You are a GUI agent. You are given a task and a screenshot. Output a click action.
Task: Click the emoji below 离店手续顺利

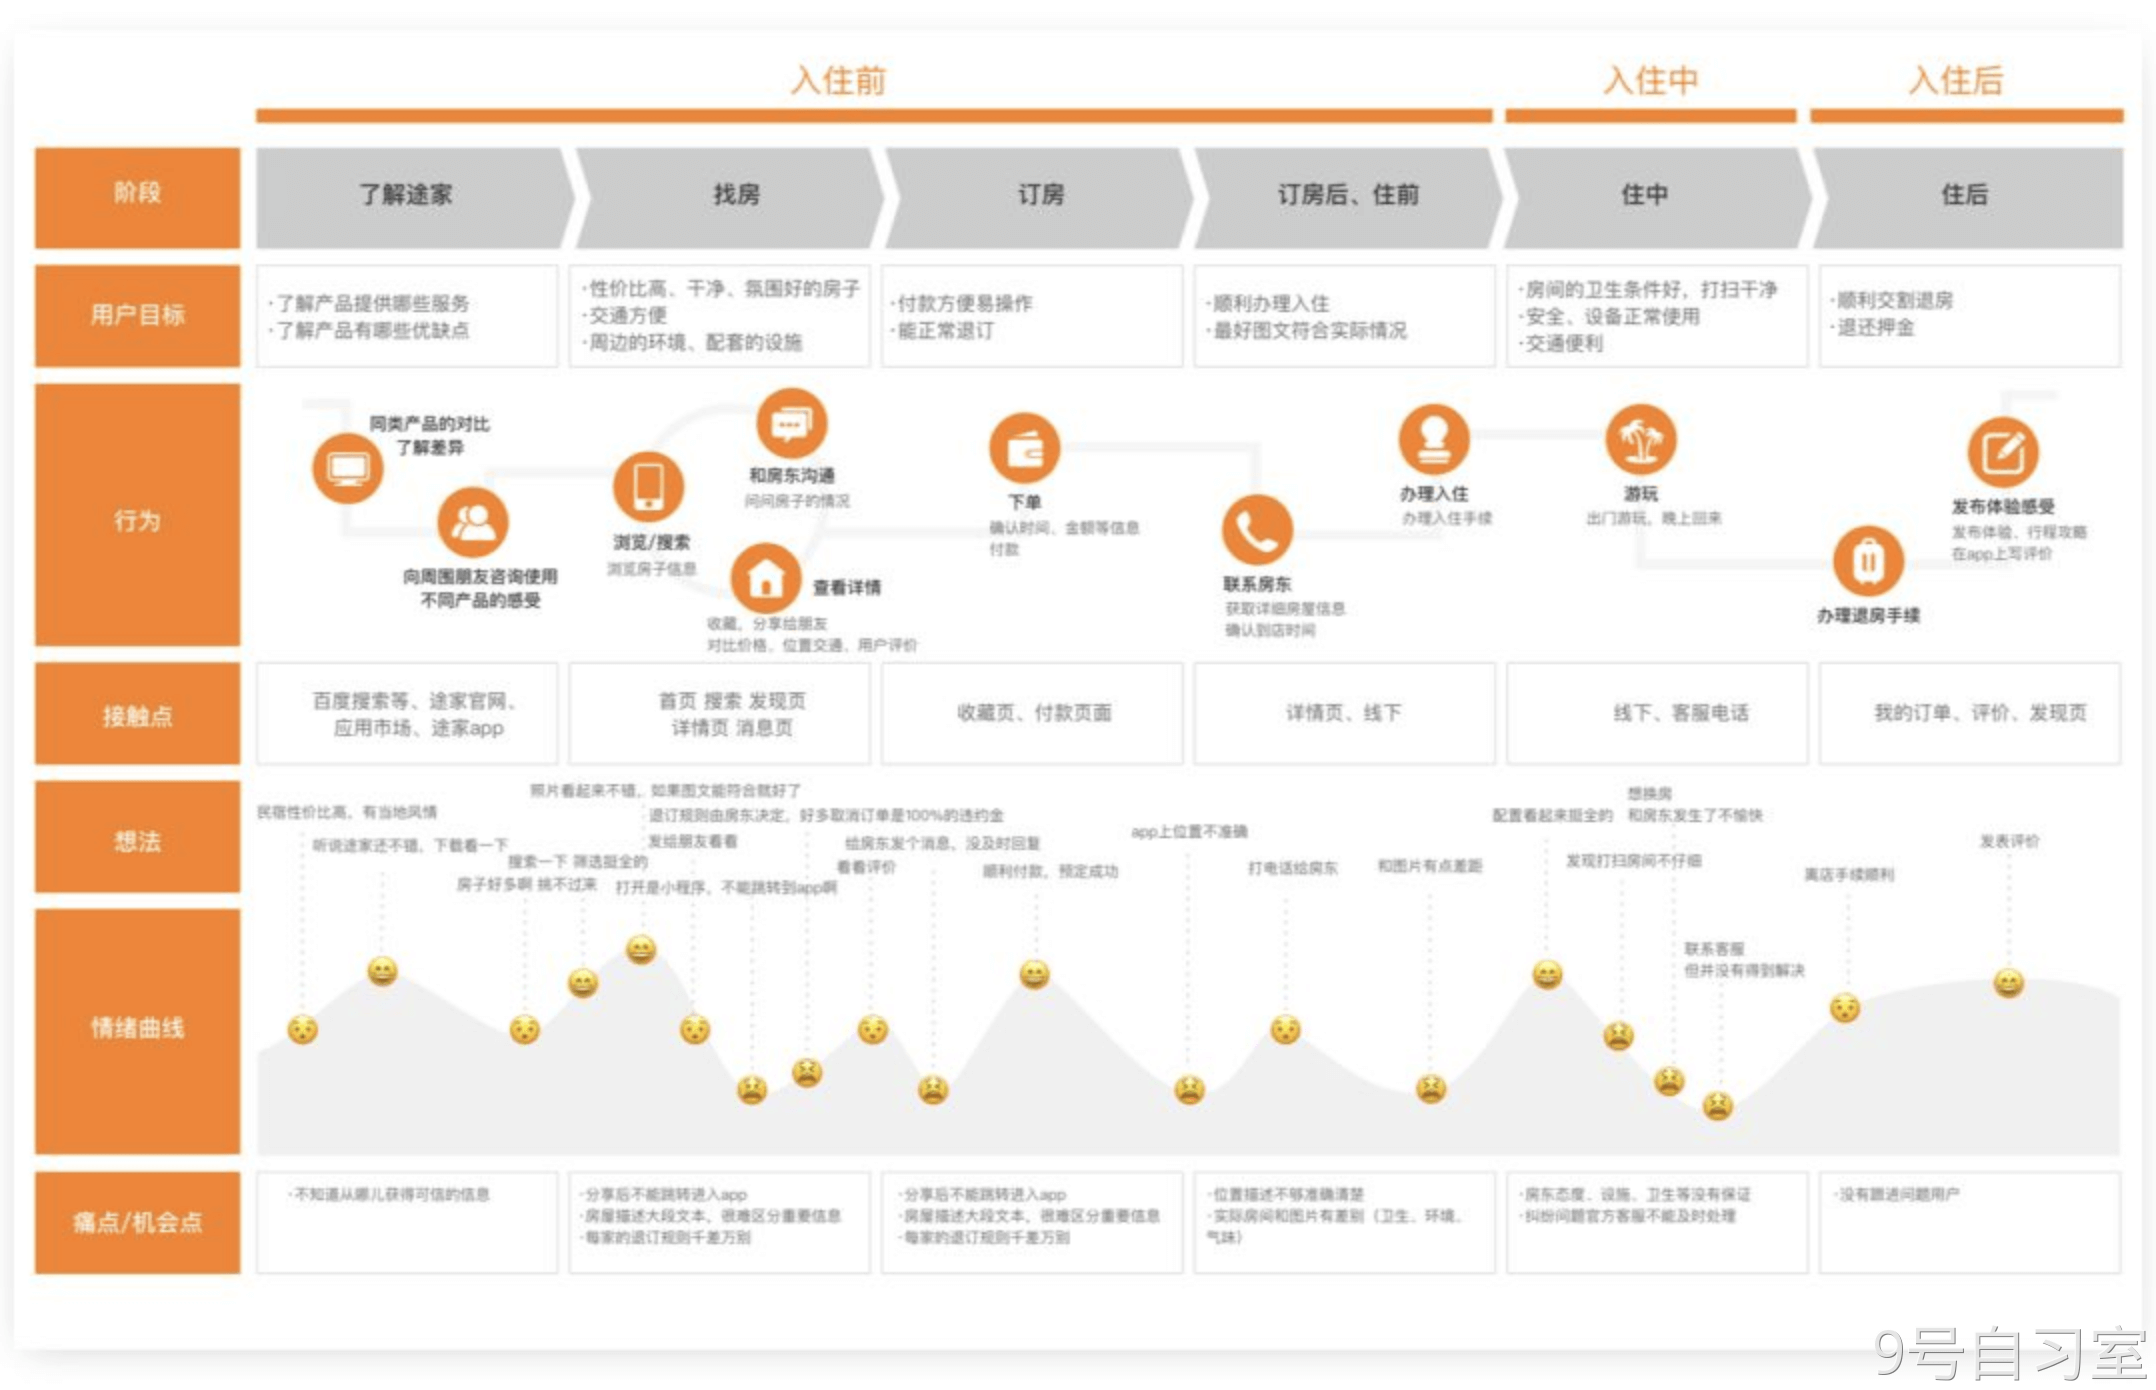[x=1844, y=1007]
